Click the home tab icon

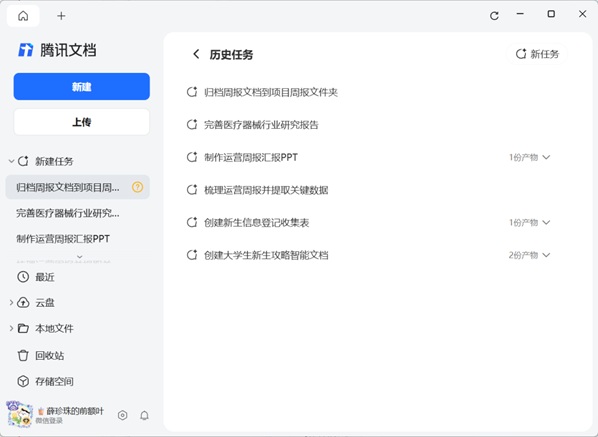click(23, 16)
